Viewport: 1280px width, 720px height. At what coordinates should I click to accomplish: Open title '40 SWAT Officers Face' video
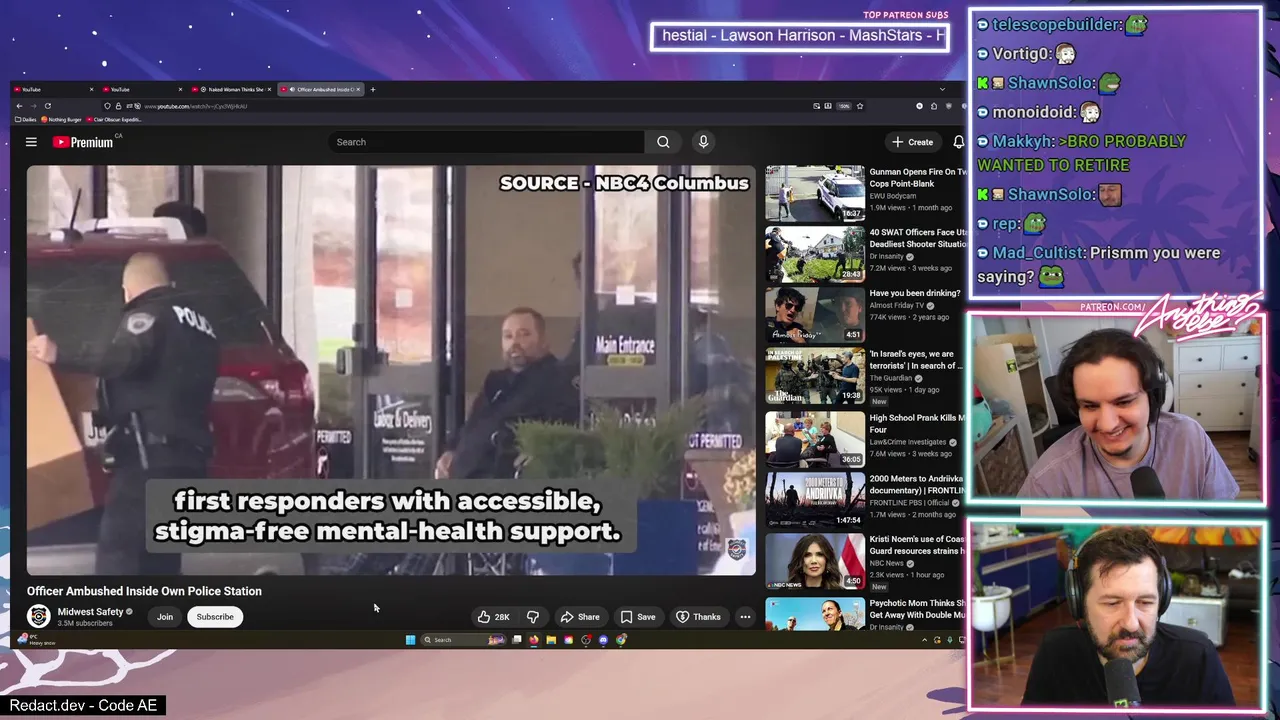918,238
